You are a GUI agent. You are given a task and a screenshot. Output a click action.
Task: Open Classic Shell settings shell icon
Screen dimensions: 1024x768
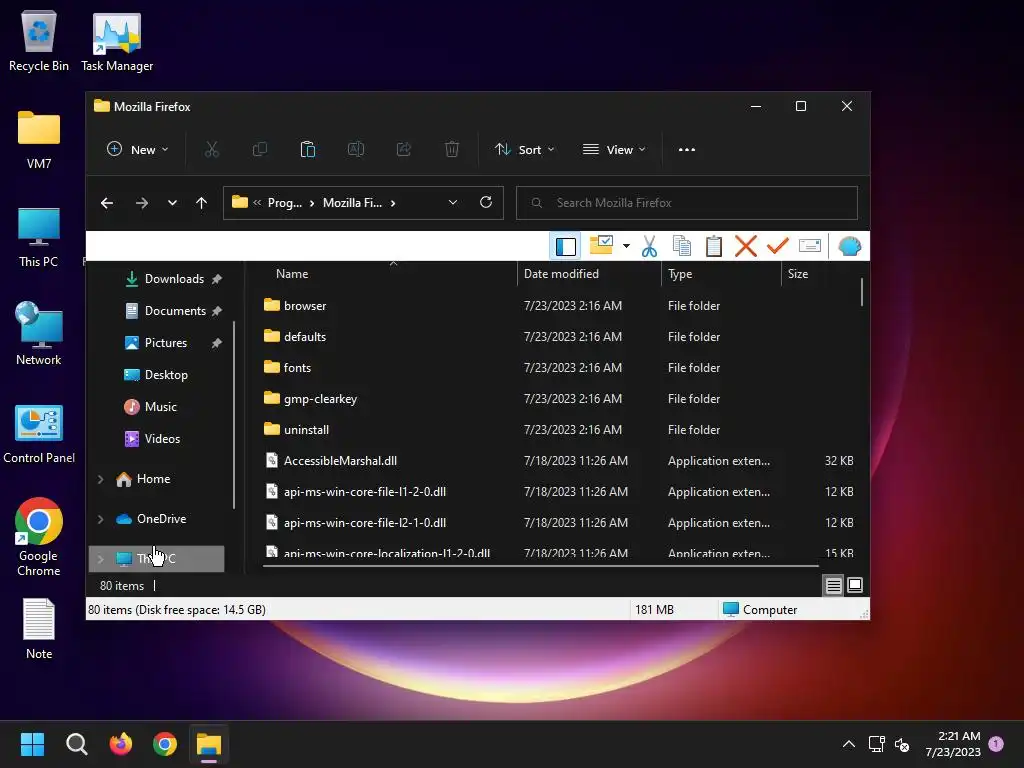850,246
